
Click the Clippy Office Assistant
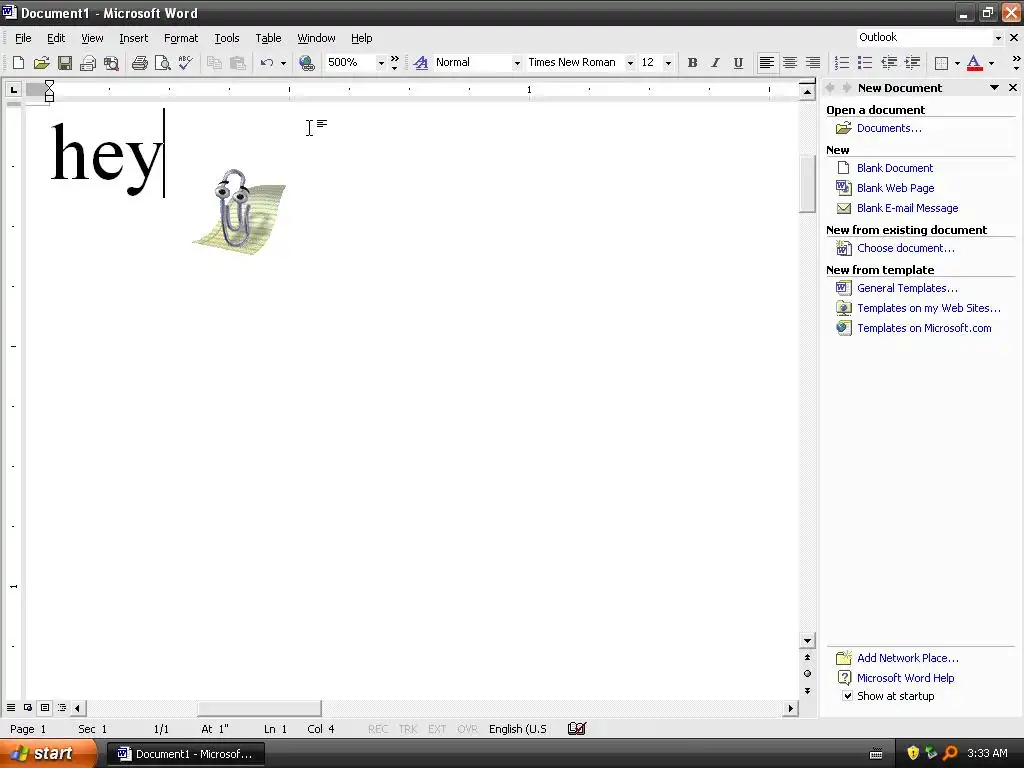238,210
